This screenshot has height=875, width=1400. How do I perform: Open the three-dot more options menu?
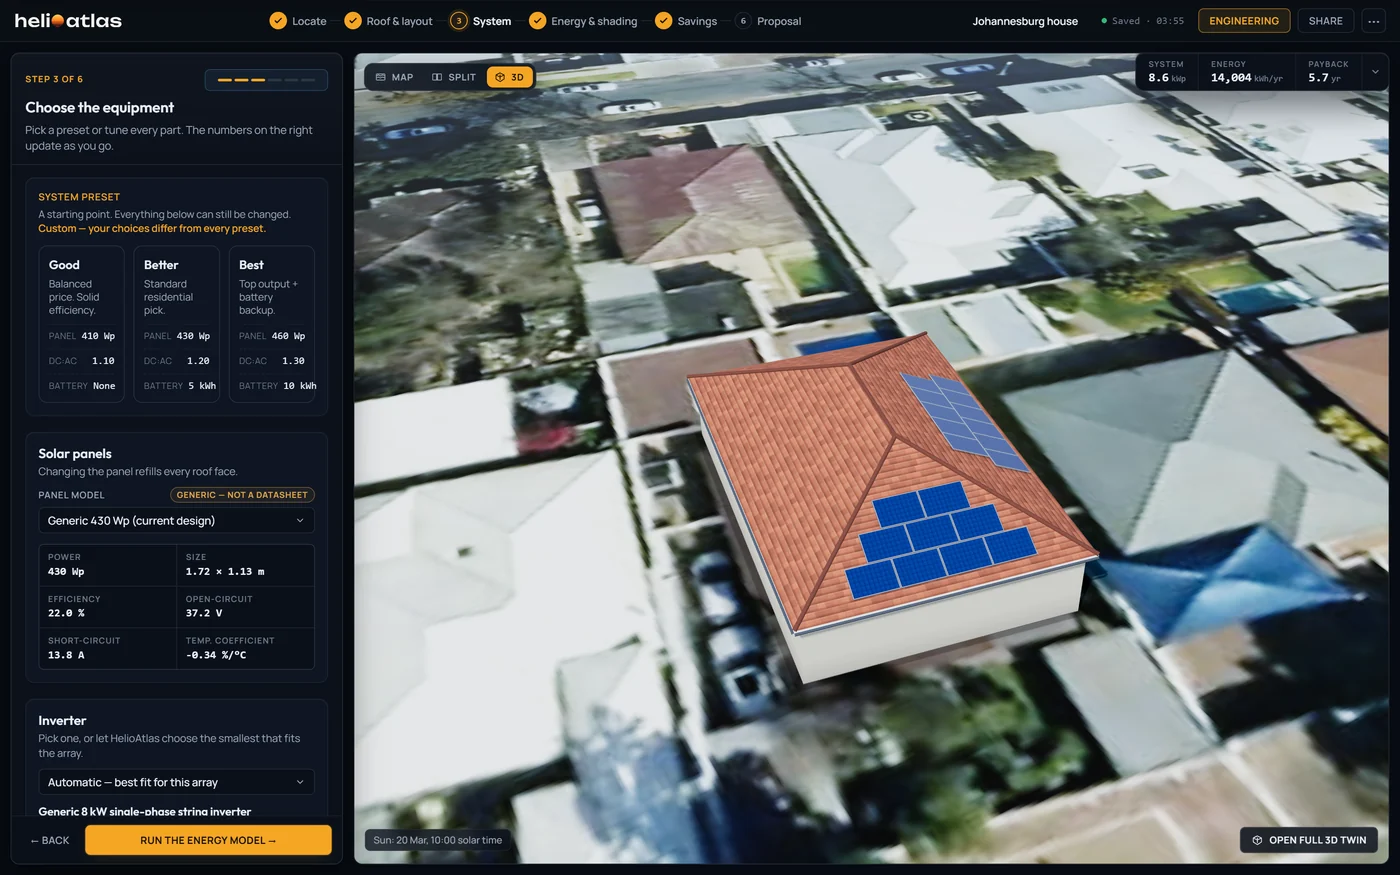coord(1373,21)
